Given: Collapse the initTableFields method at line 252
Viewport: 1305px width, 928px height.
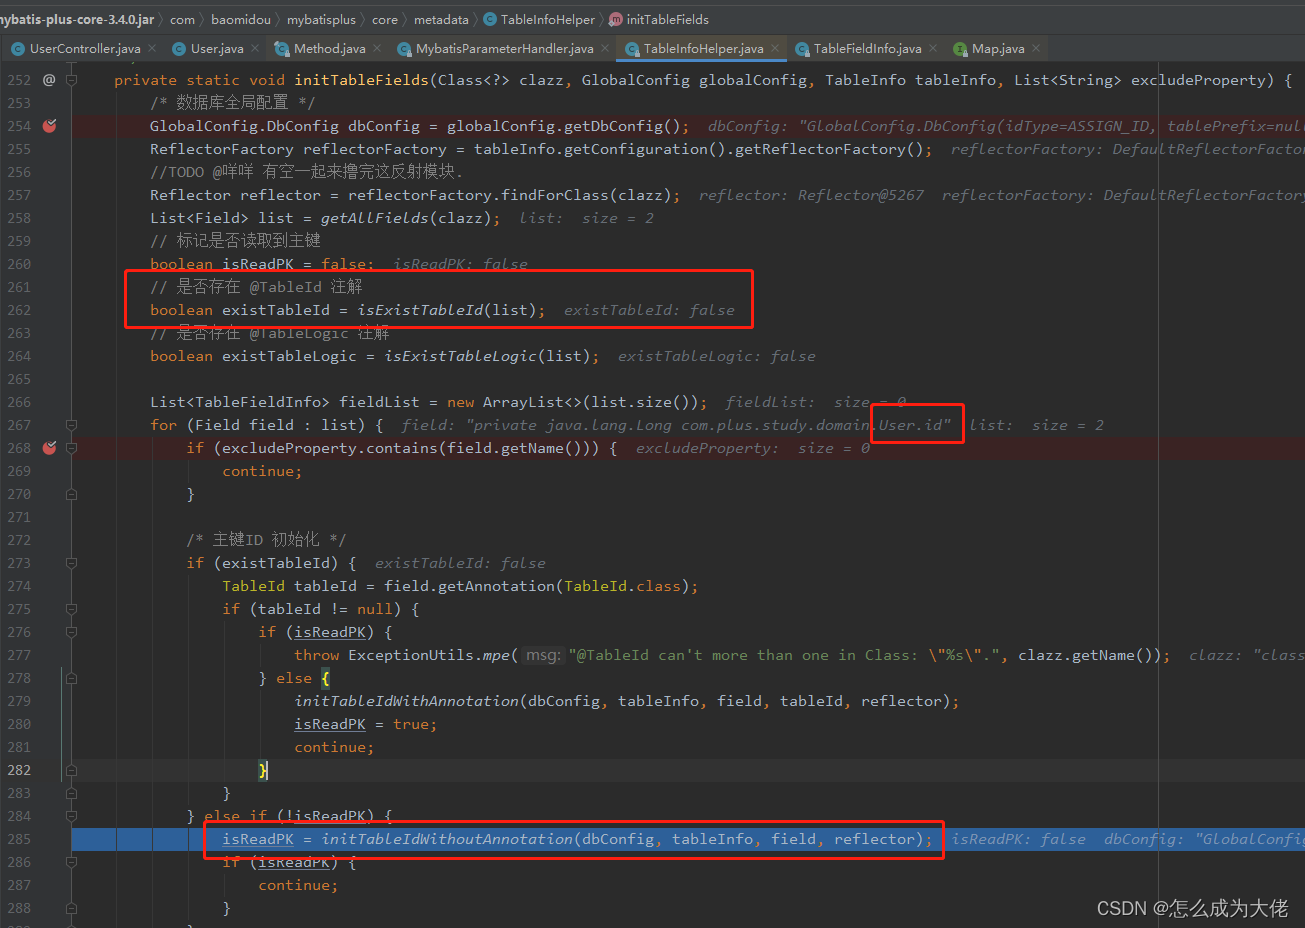Looking at the screenshot, I should click(72, 80).
